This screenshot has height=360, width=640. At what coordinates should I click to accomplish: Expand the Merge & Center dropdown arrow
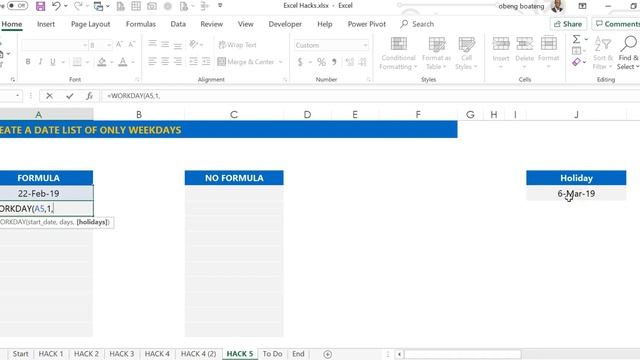[280, 62]
